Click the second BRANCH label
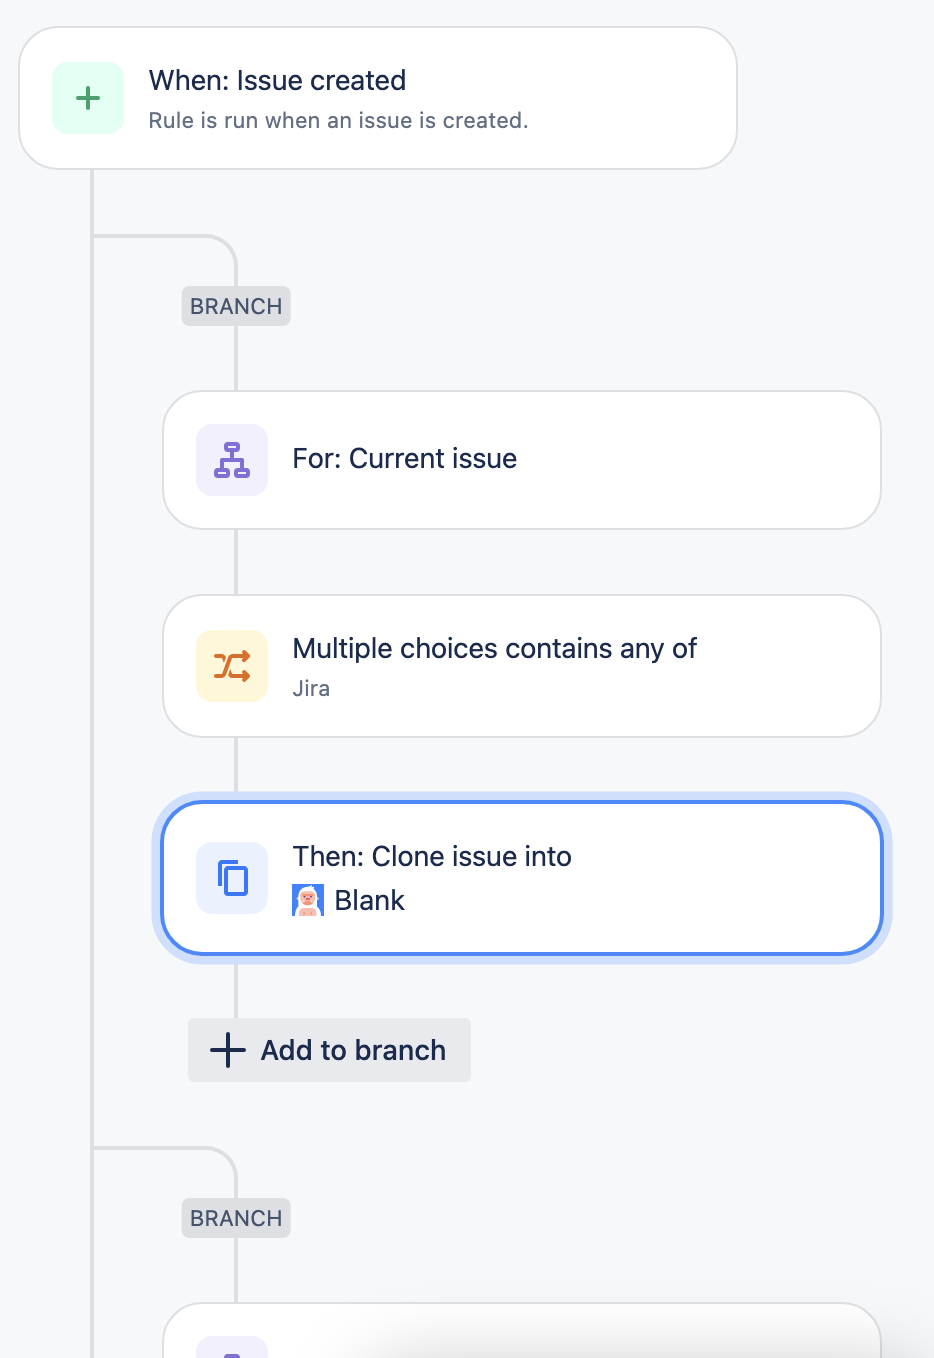Screen dimensions: 934x1358 click(x=235, y=1218)
